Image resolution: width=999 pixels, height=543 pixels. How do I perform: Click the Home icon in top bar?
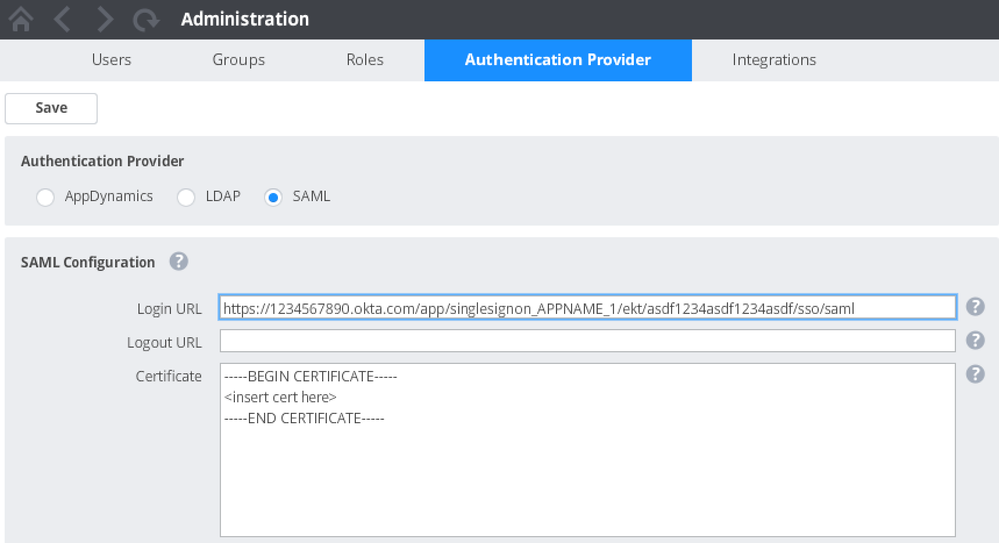tap(20, 19)
